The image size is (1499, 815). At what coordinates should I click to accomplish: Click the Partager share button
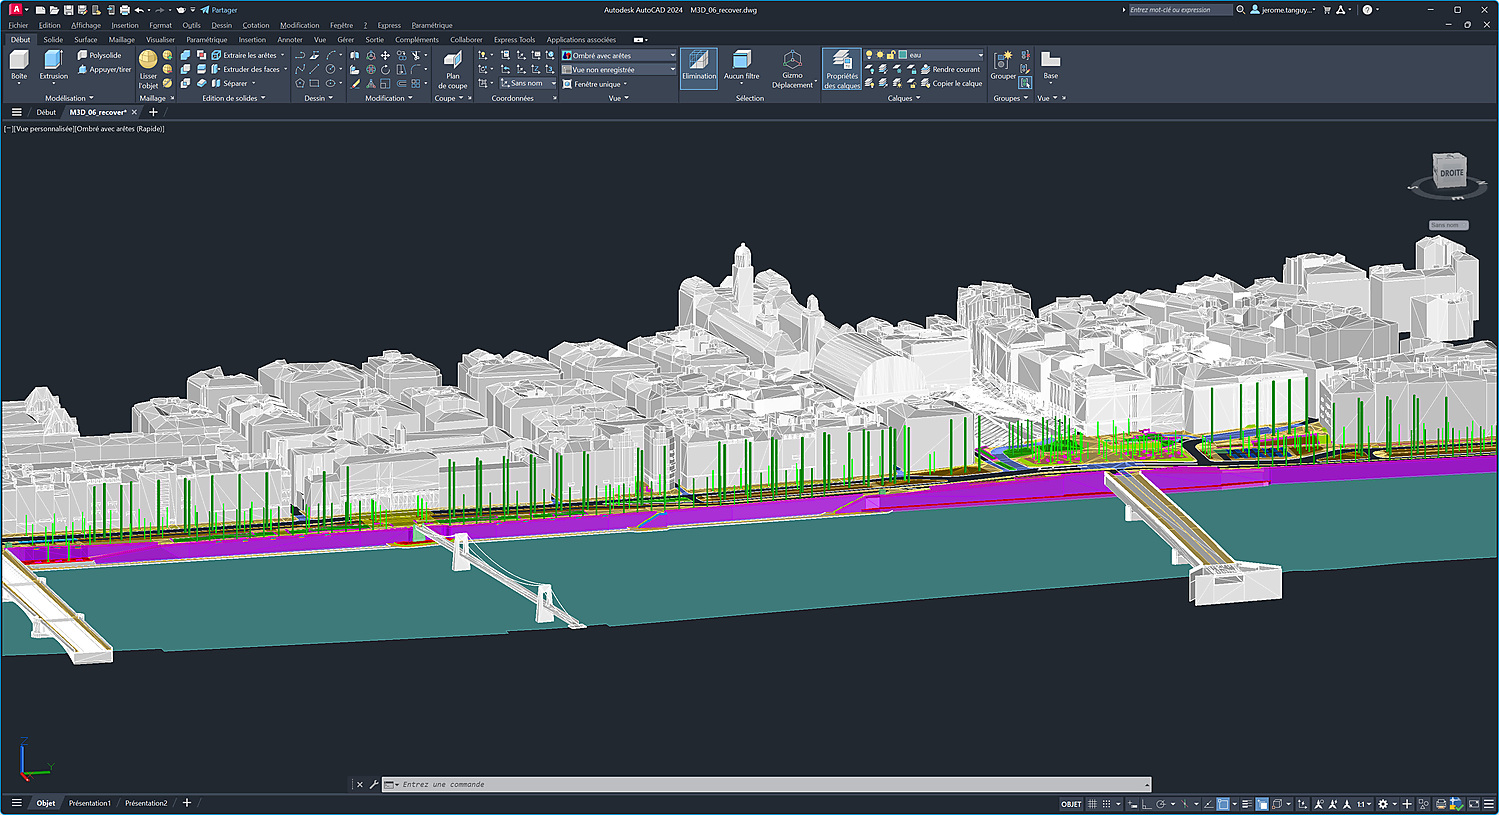pos(219,10)
